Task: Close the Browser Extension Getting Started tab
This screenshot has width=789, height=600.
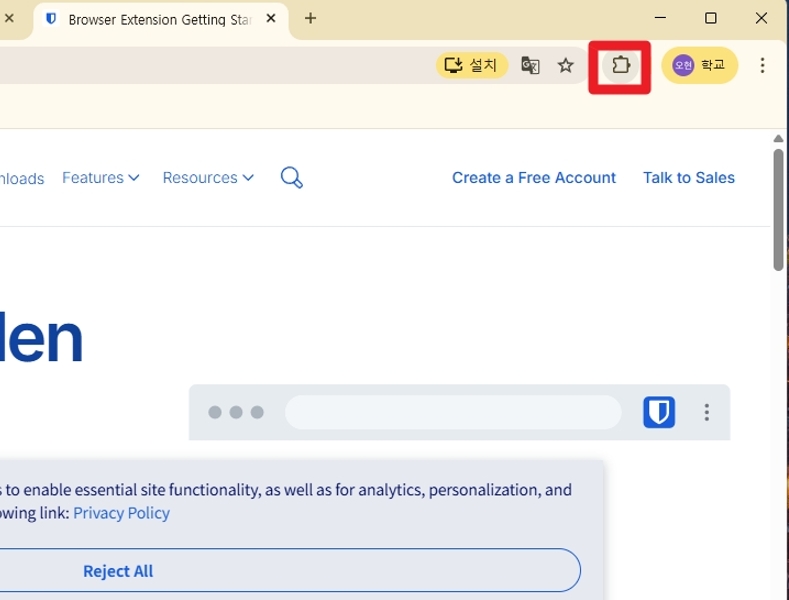Action: [272, 19]
